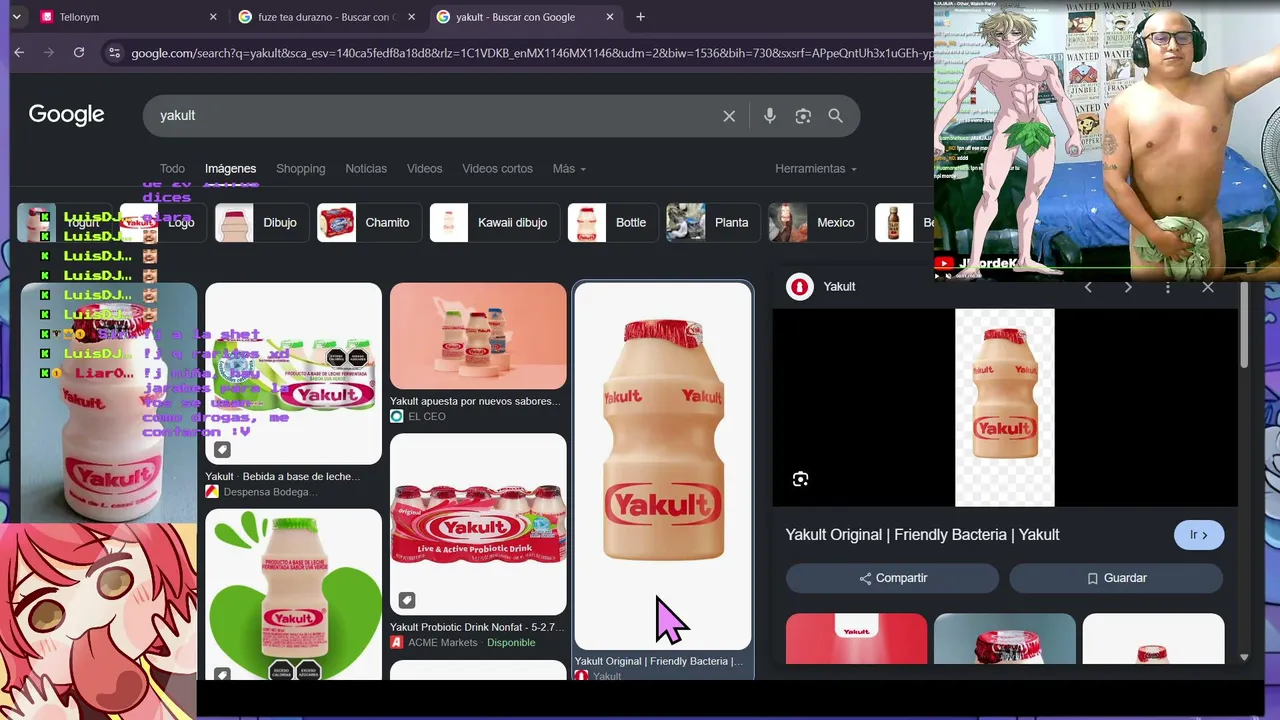The width and height of the screenshot is (1280, 720).
Task: Go to the Google home logo
Action: click(66, 115)
